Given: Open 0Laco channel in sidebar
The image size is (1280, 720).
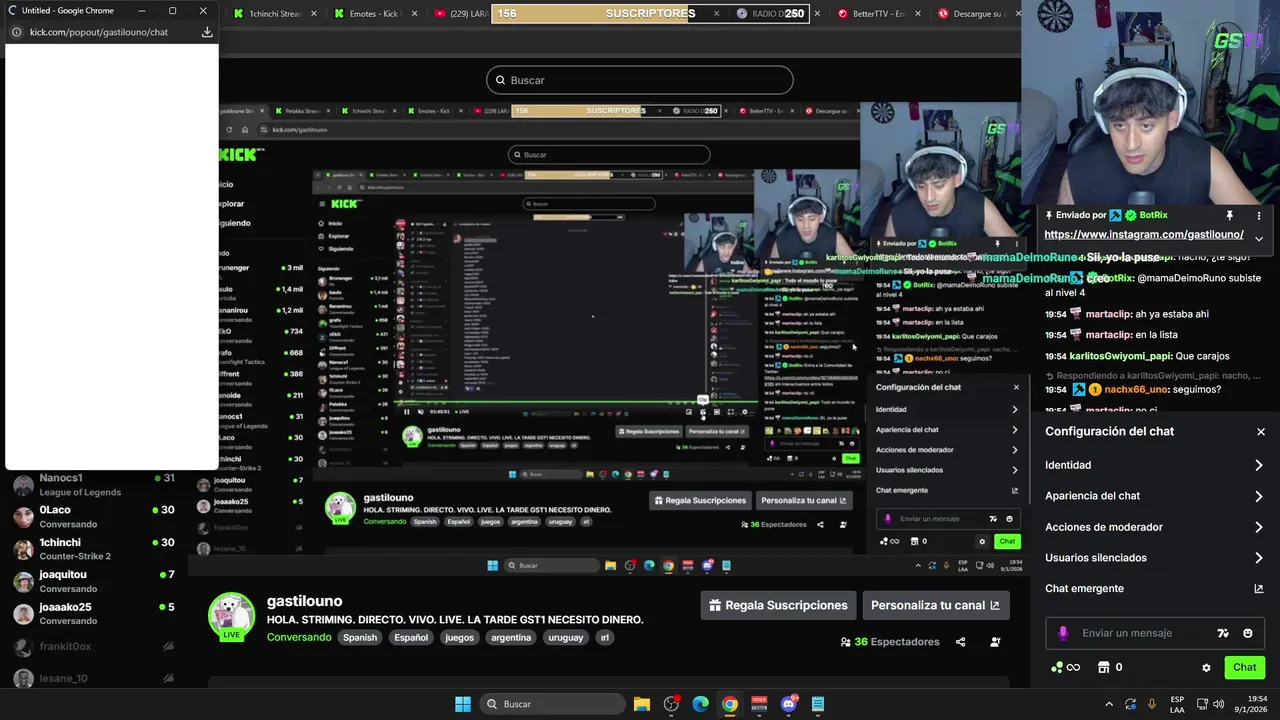Looking at the screenshot, I should click(94, 517).
